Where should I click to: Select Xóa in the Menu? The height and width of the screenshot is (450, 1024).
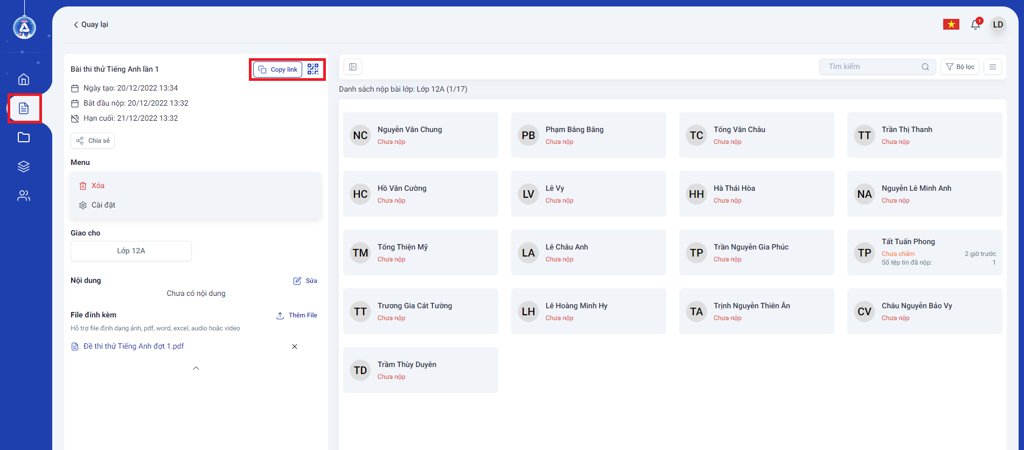97,186
